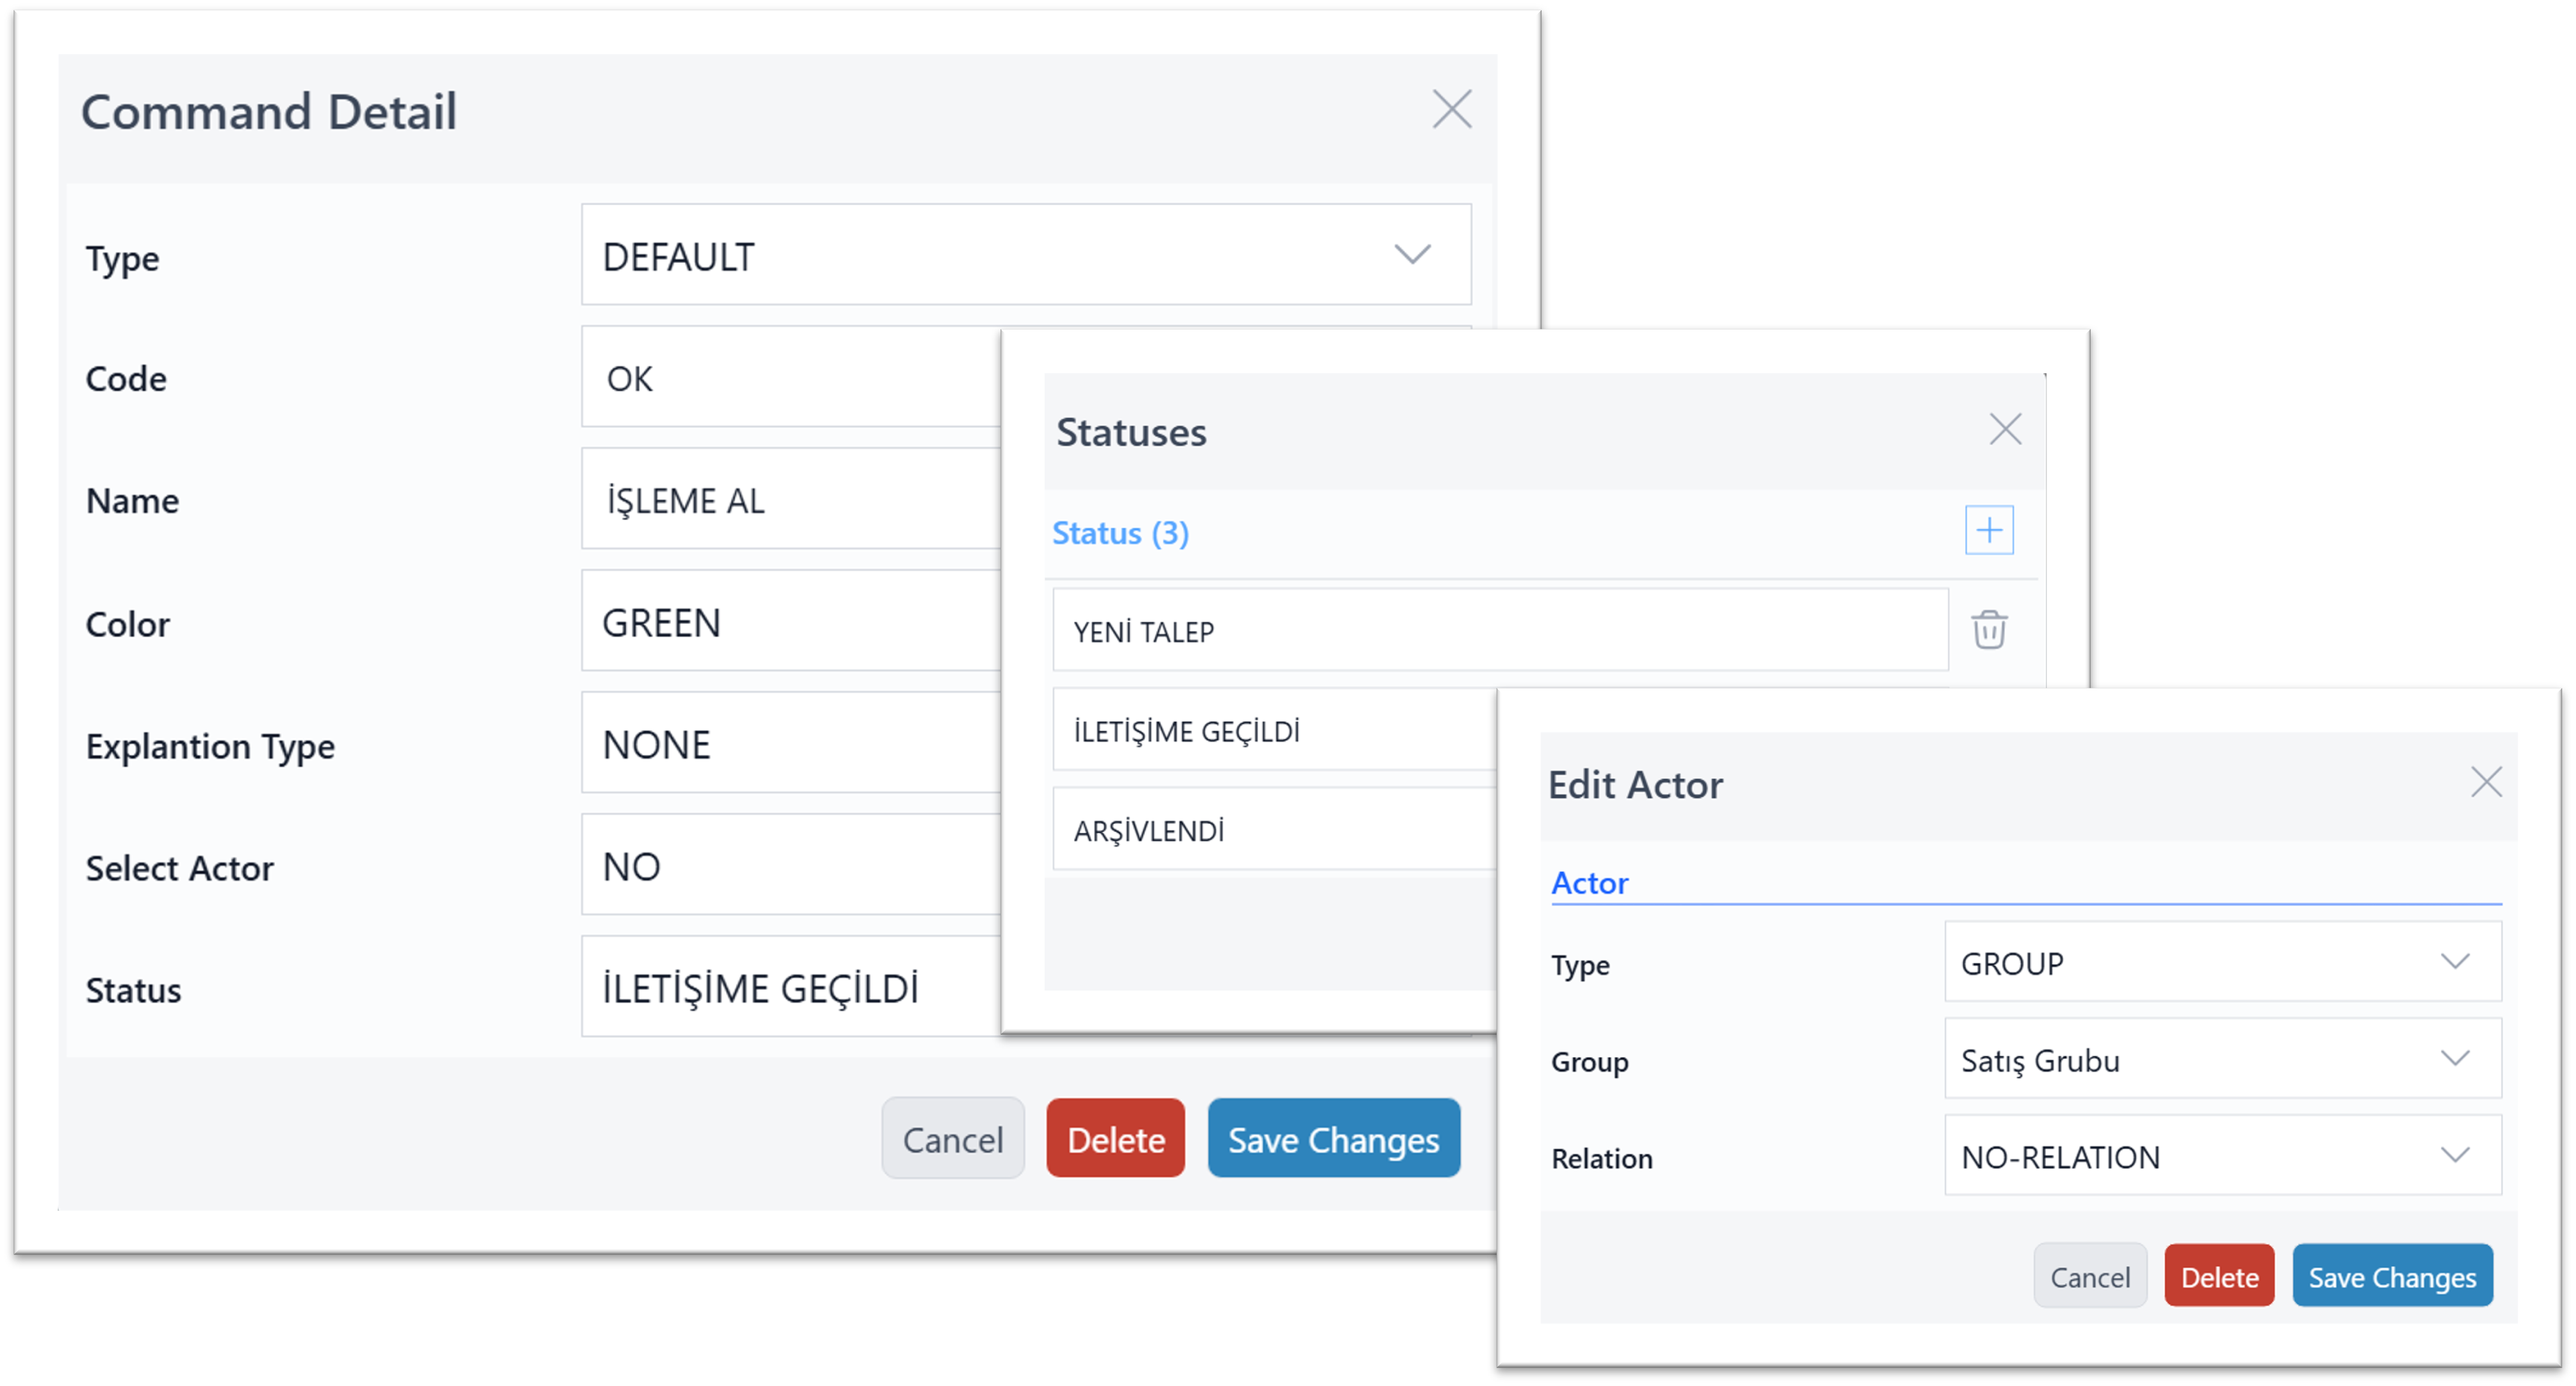The image size is (2576, 1386).
Task: Expand the Relation dropdown showing NO-RELATION
Action: click(x=2221, y=1156)
